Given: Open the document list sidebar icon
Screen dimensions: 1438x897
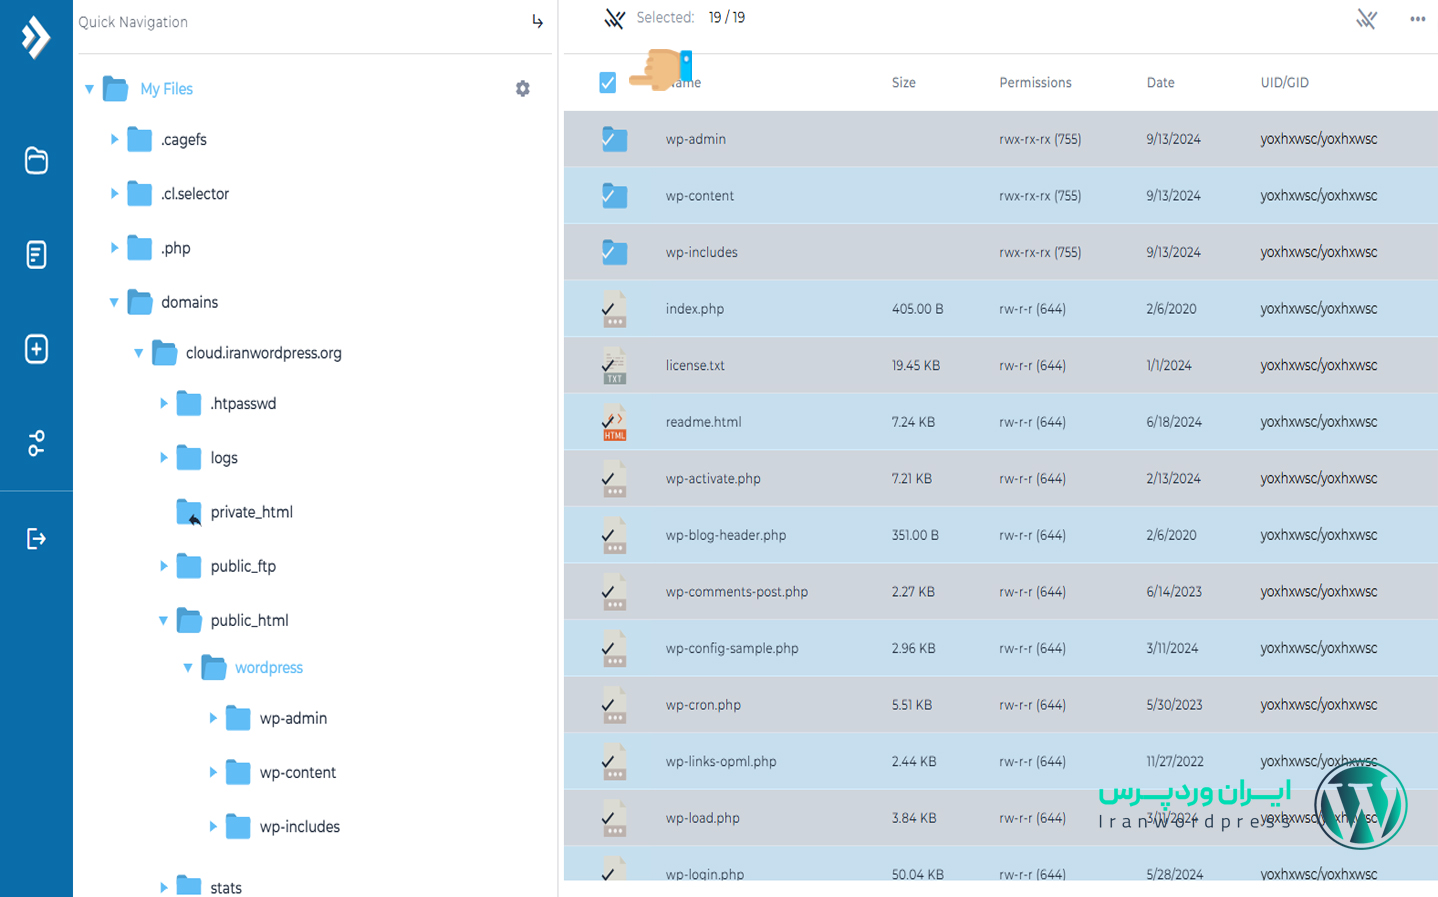Looking at the screenshot, I should click(36, 254).
